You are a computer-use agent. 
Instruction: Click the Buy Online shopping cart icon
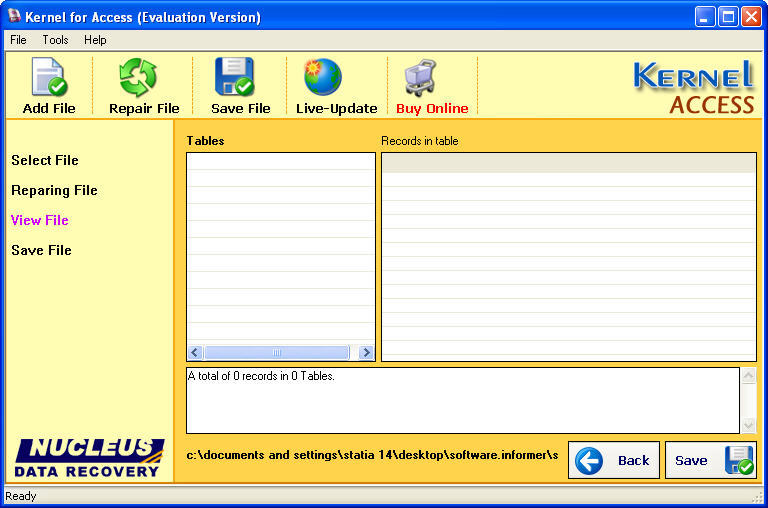(x=420, y=77)
